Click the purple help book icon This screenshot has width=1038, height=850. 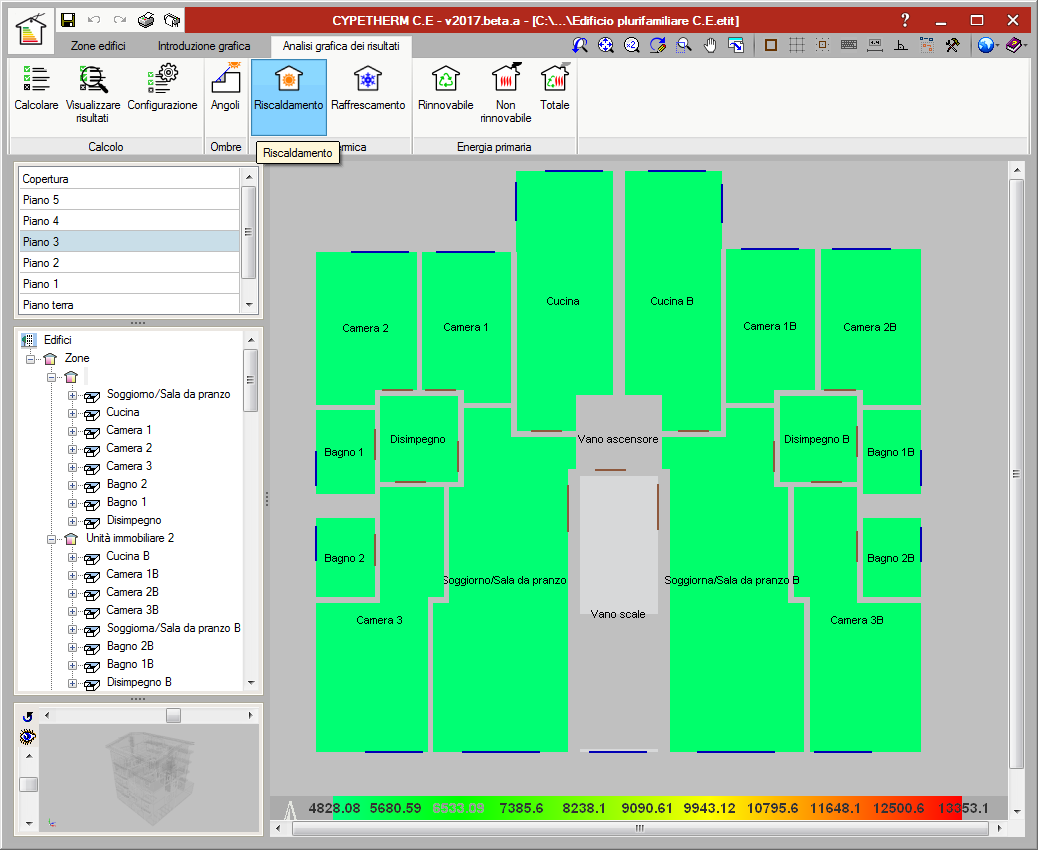(1013, 45)
